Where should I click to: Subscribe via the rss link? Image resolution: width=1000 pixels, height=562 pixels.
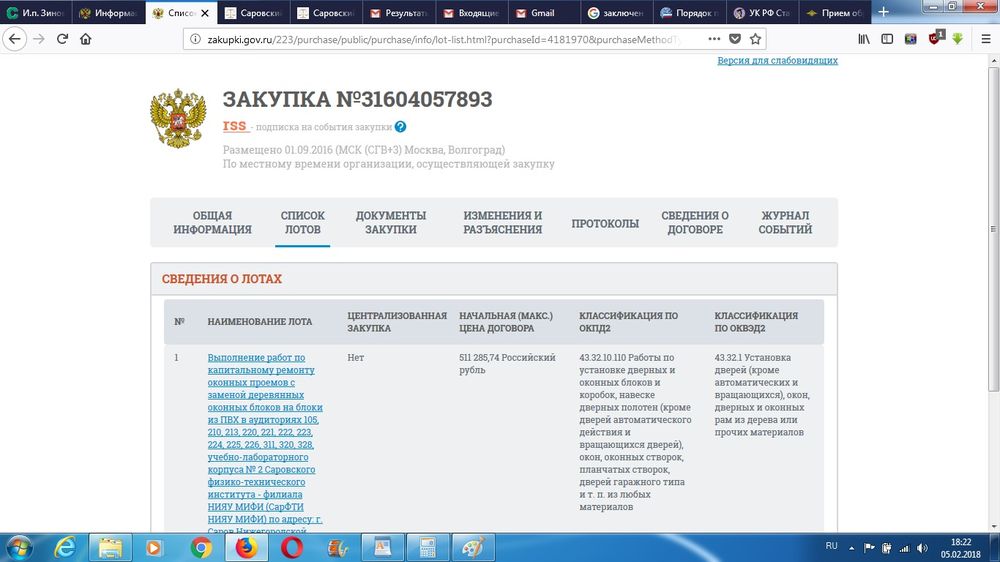click(235, 126)
